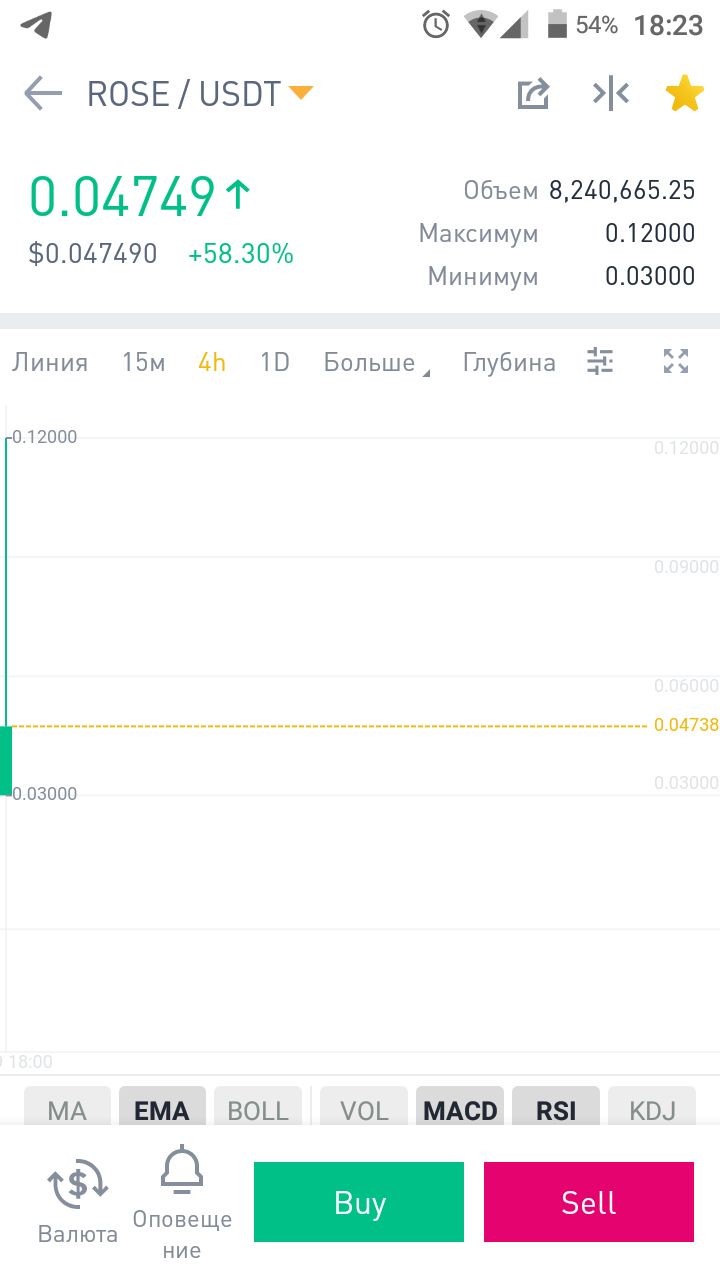Tap the Объем value 8,240,665.25
720x1280 pixels.
coord(622,190)
